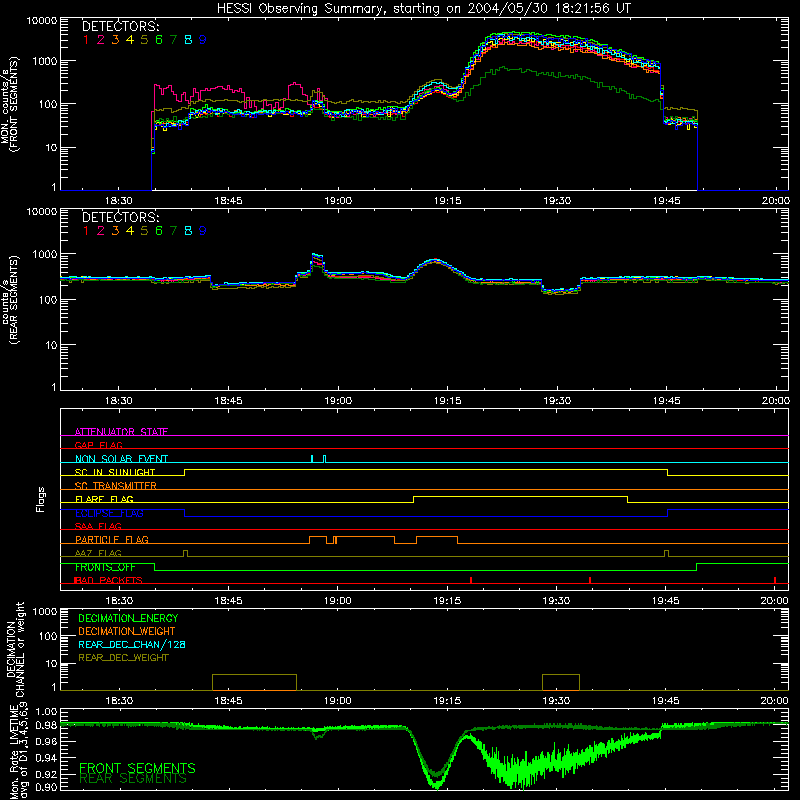Click red detector "1" in front segments legend
The width and height of the screenshot is (800, 800).
coord(86,40)
